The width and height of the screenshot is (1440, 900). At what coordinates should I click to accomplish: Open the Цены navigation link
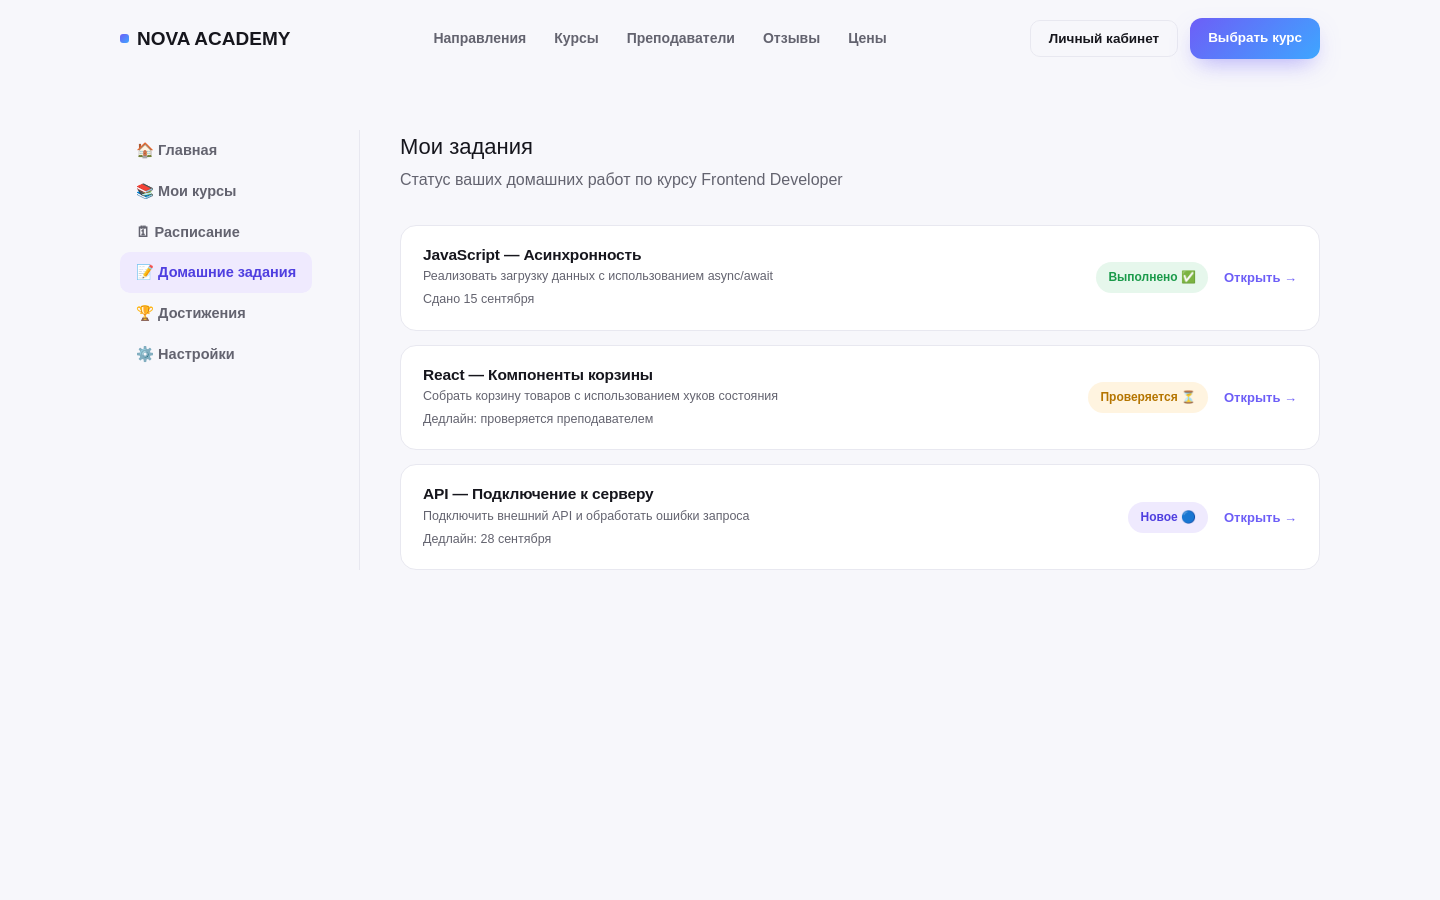click(867, 38)
